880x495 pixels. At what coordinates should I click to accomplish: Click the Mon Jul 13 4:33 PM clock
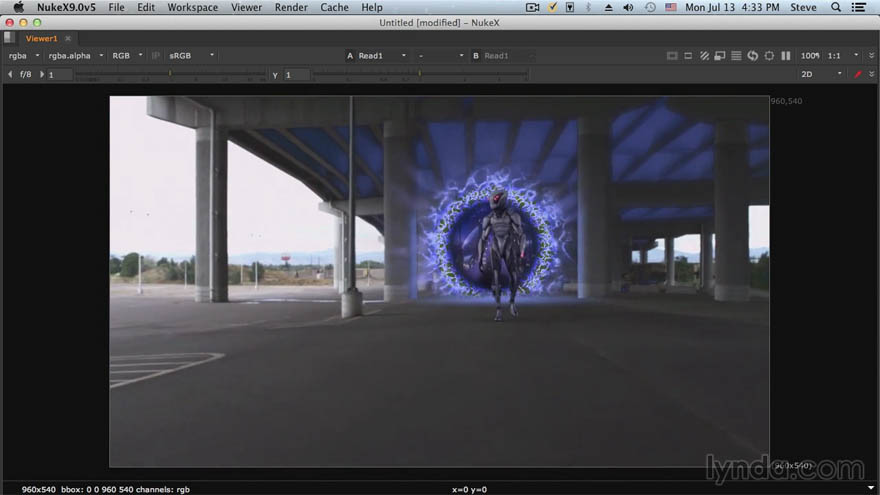click(x=732, y=7)
